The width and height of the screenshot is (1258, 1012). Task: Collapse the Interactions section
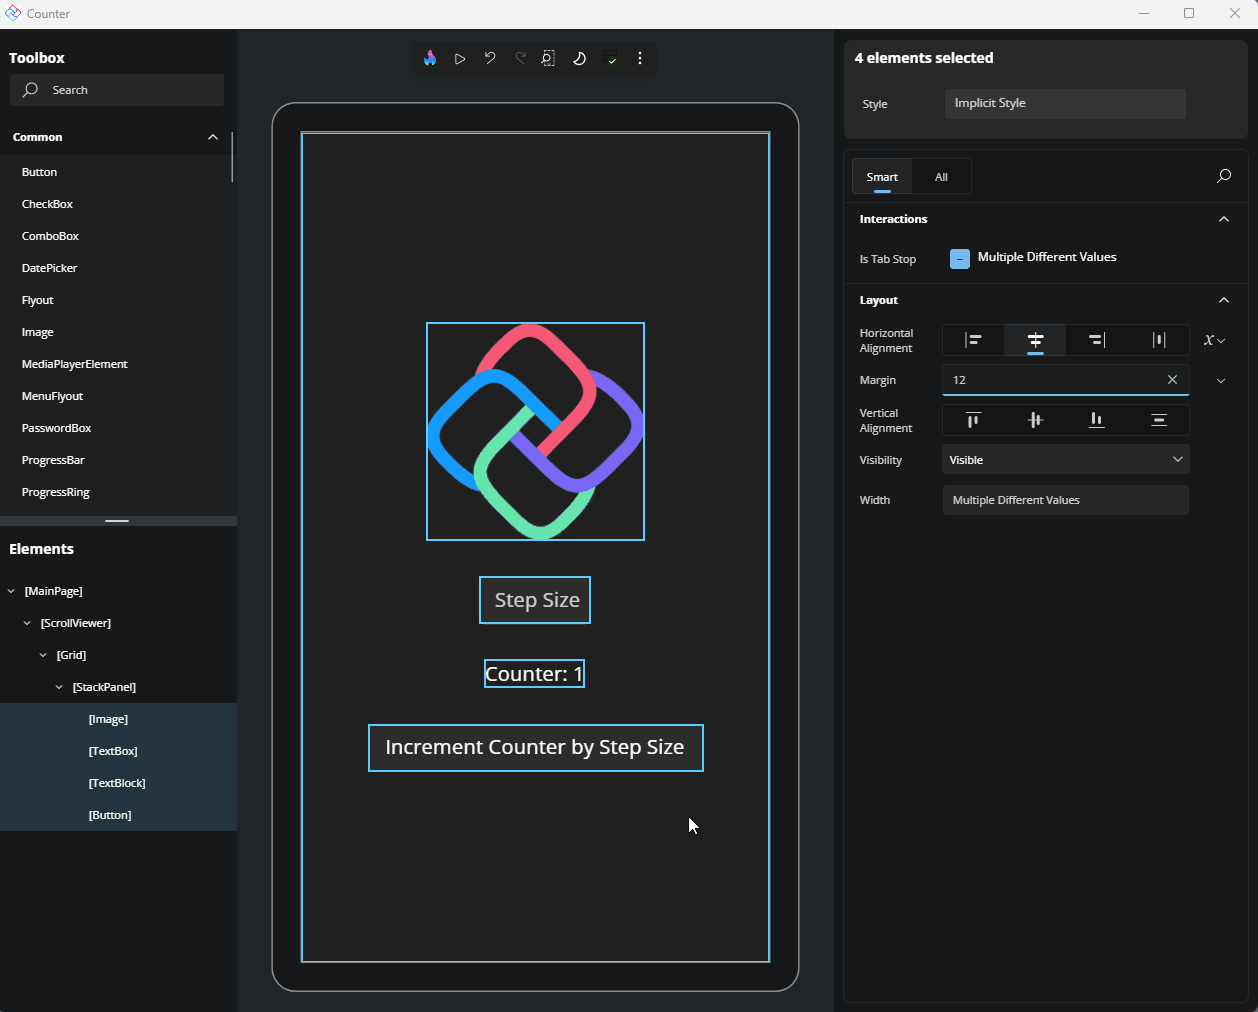pyautogui.click(x=1223, y=219)
